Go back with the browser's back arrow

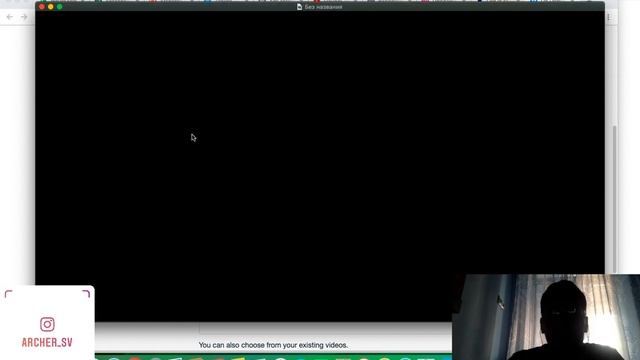9,17
